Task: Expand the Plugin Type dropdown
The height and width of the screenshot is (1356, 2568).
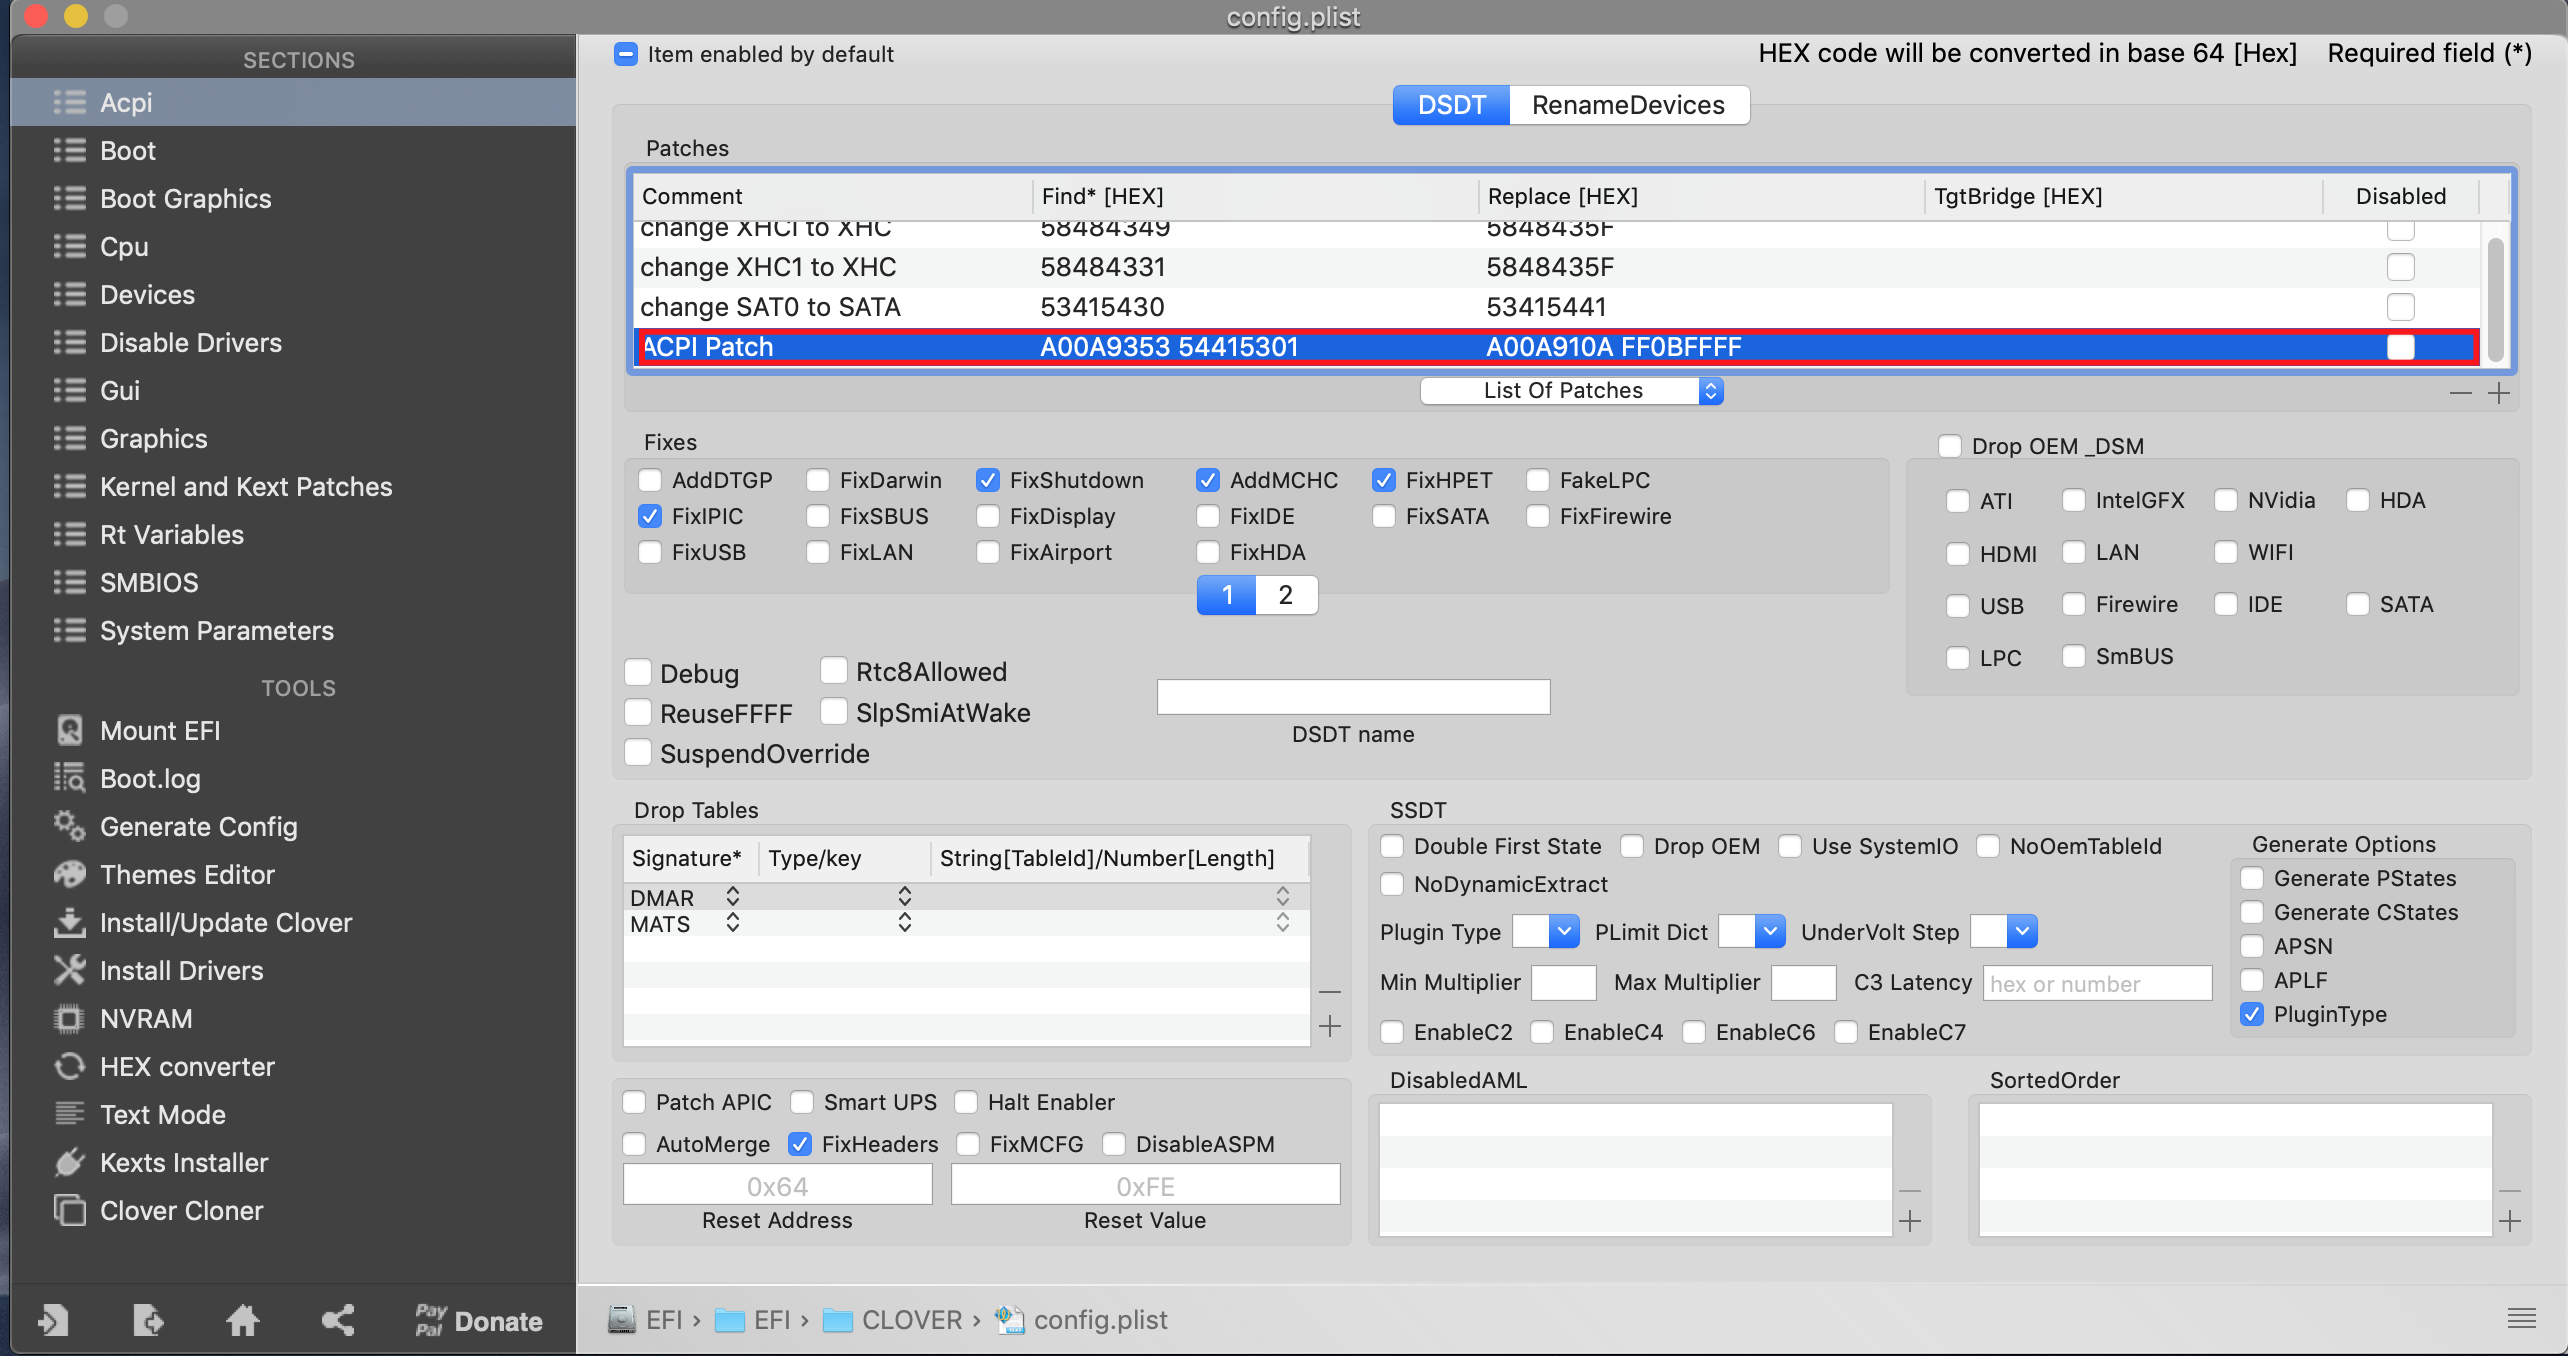Action: coord(1546,932)
